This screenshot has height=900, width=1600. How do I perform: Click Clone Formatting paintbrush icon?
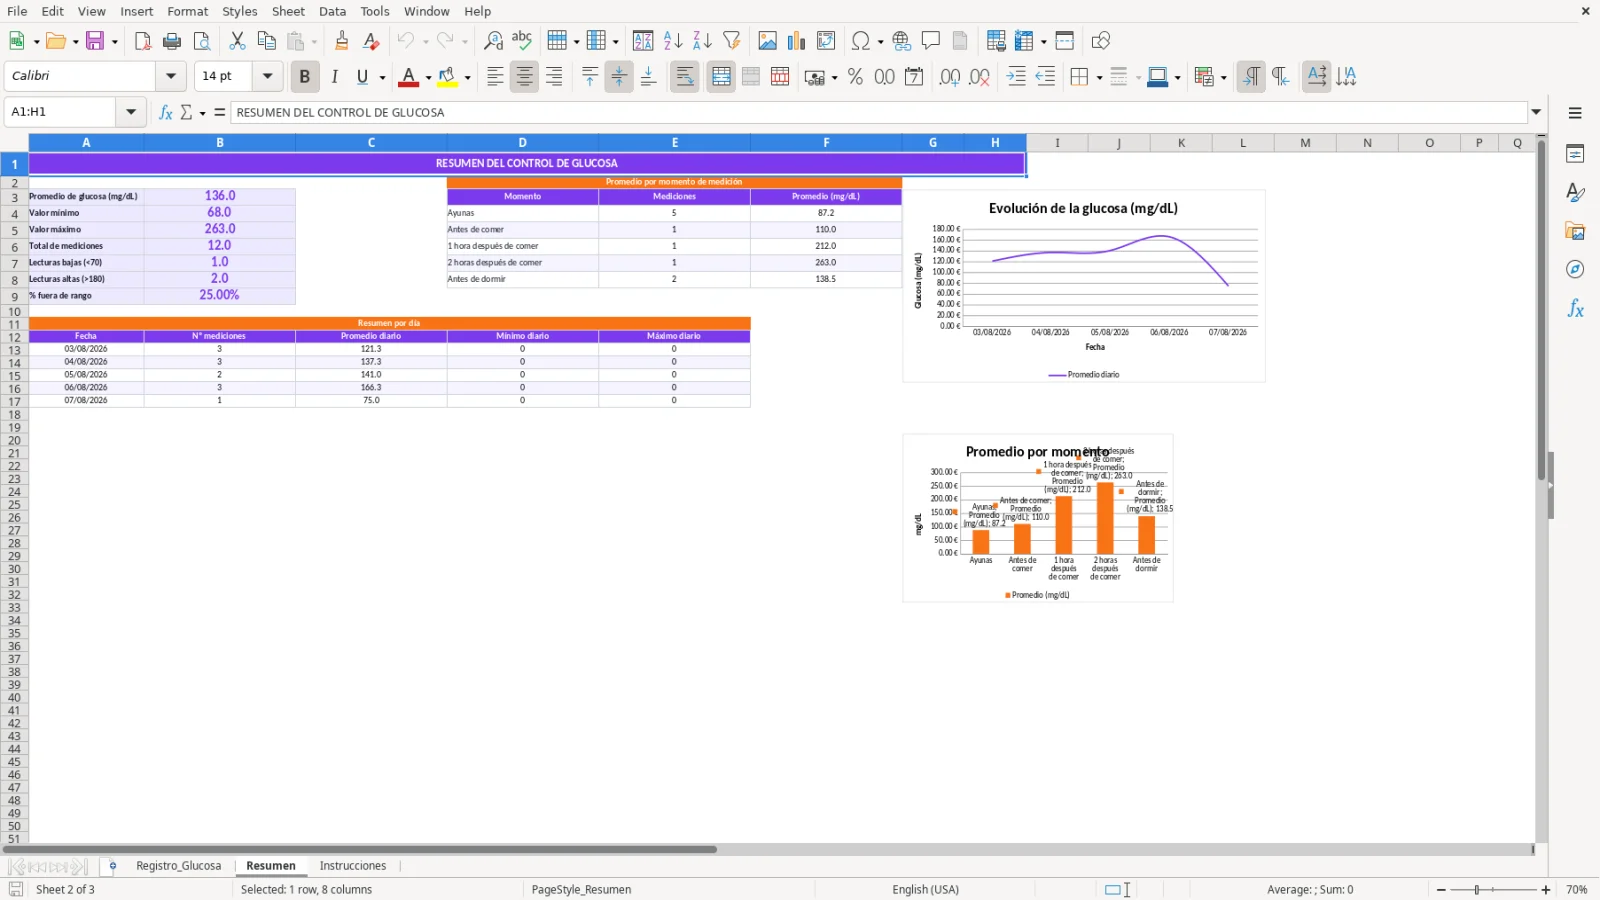(342, 41)
